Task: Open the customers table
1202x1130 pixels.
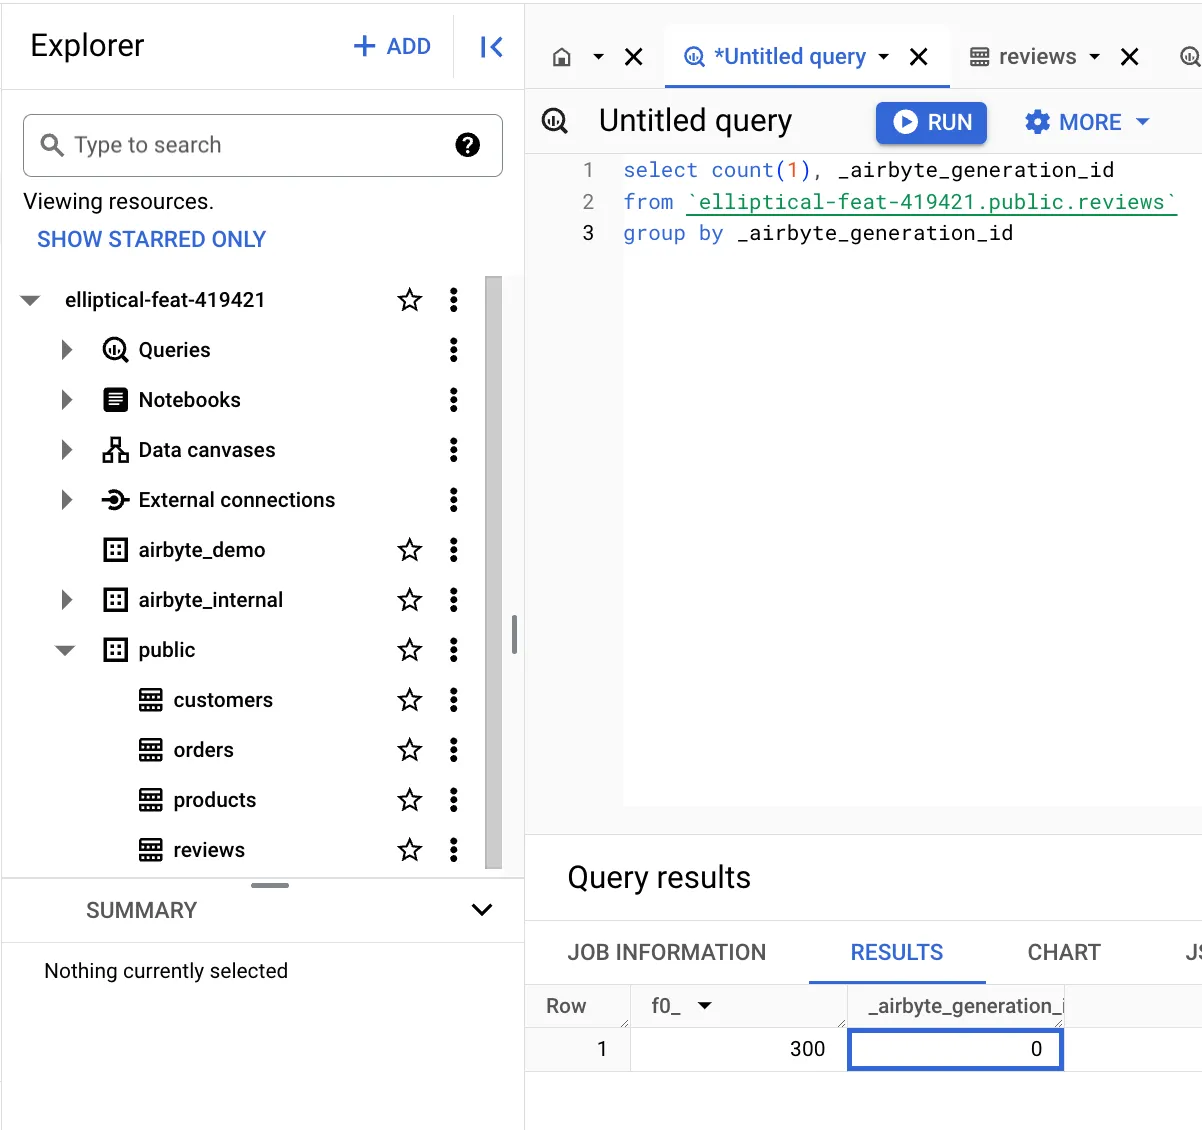Action: click(223, 700)
